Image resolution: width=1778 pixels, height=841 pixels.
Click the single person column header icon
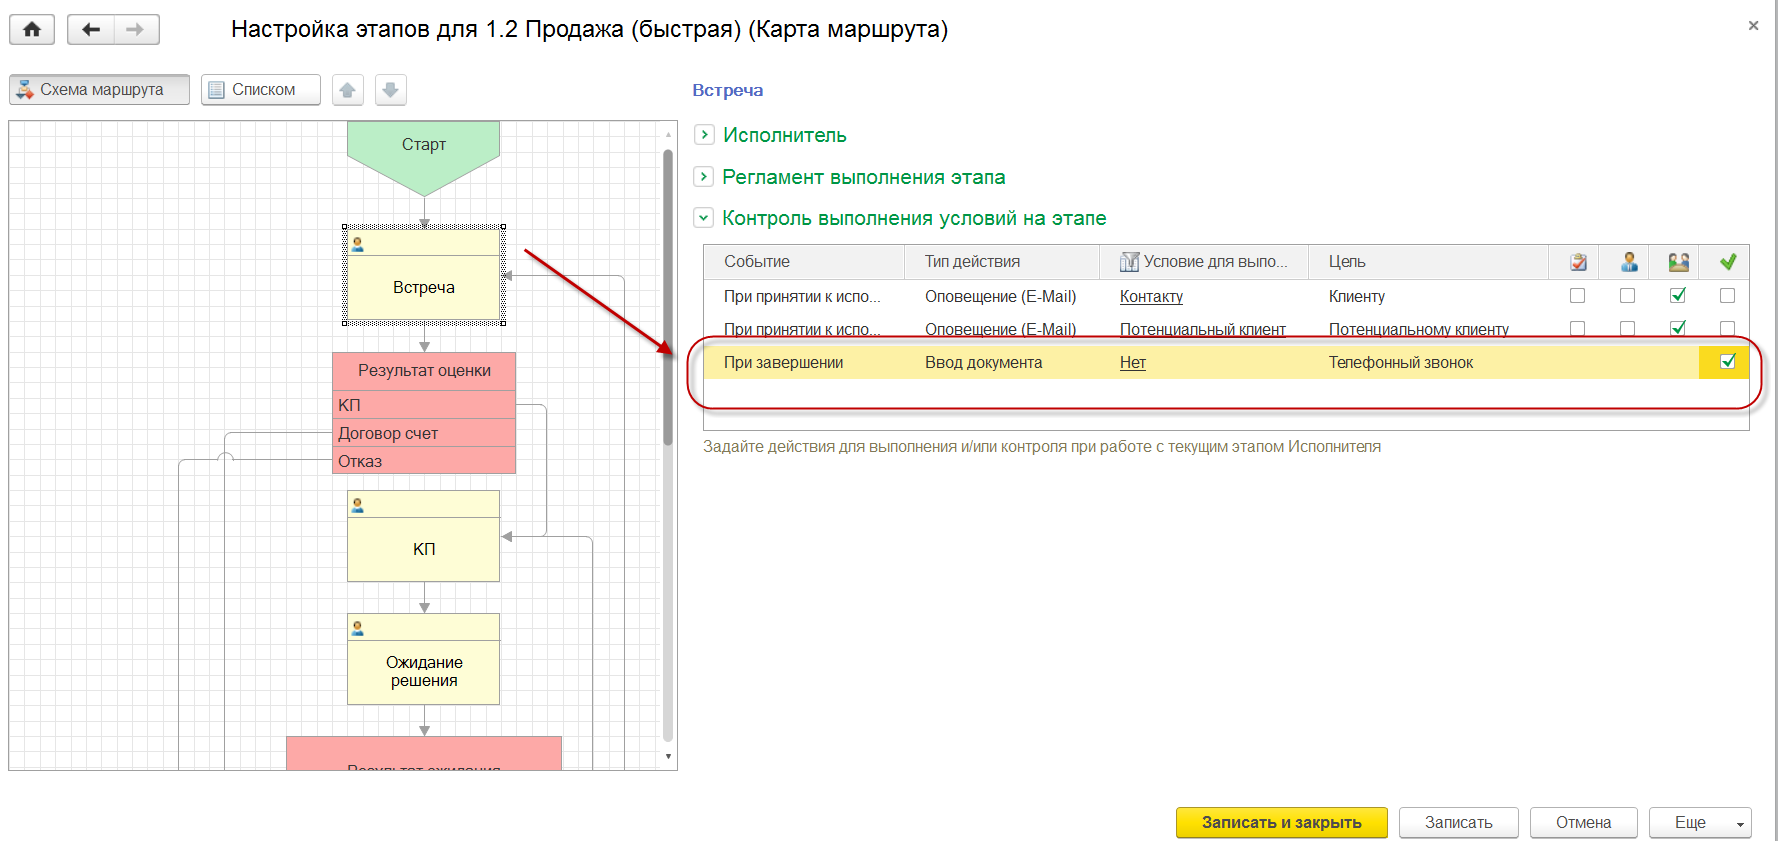click(1629, 262)
